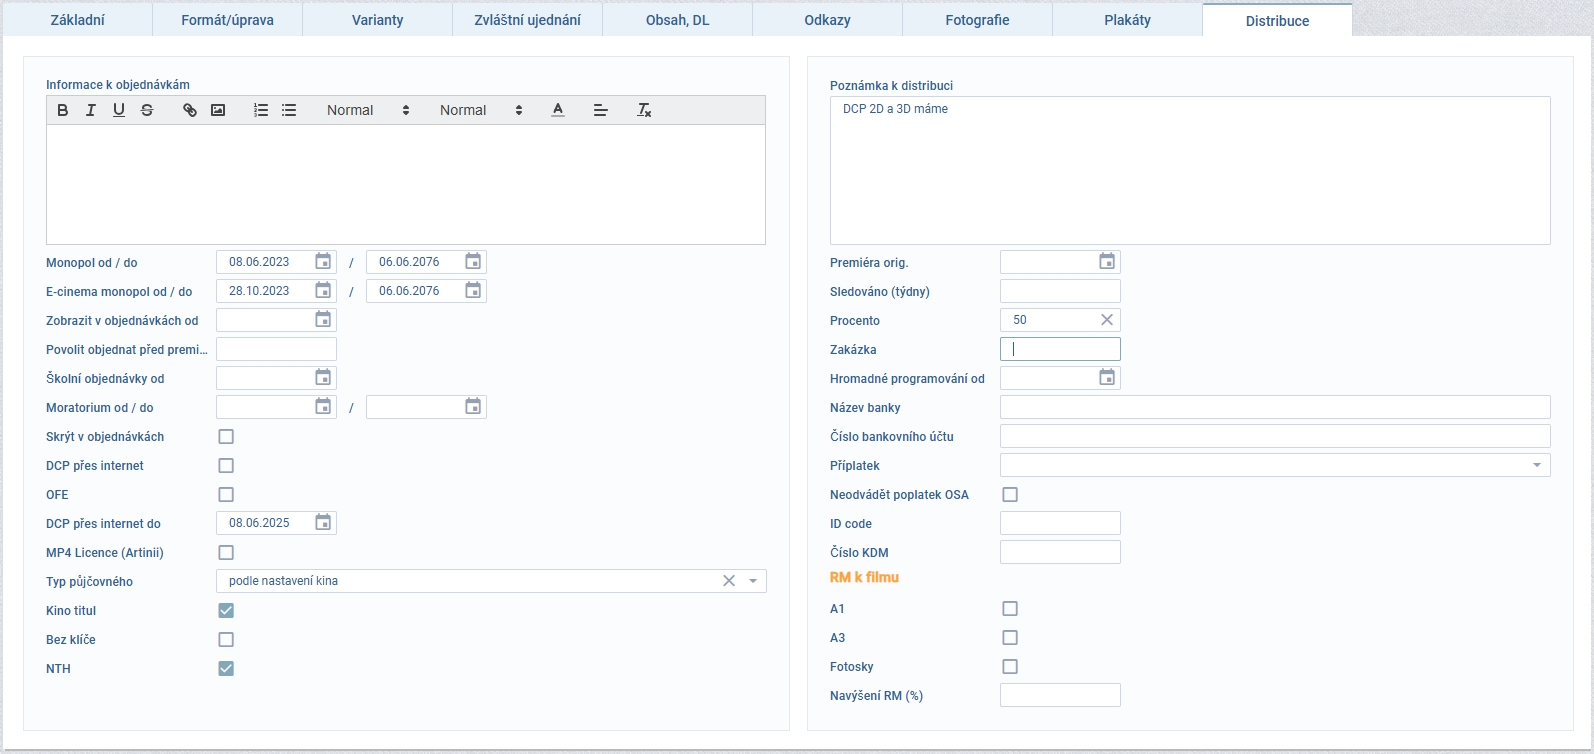
Task: Apply numbered list formatting
Action: 261,110
